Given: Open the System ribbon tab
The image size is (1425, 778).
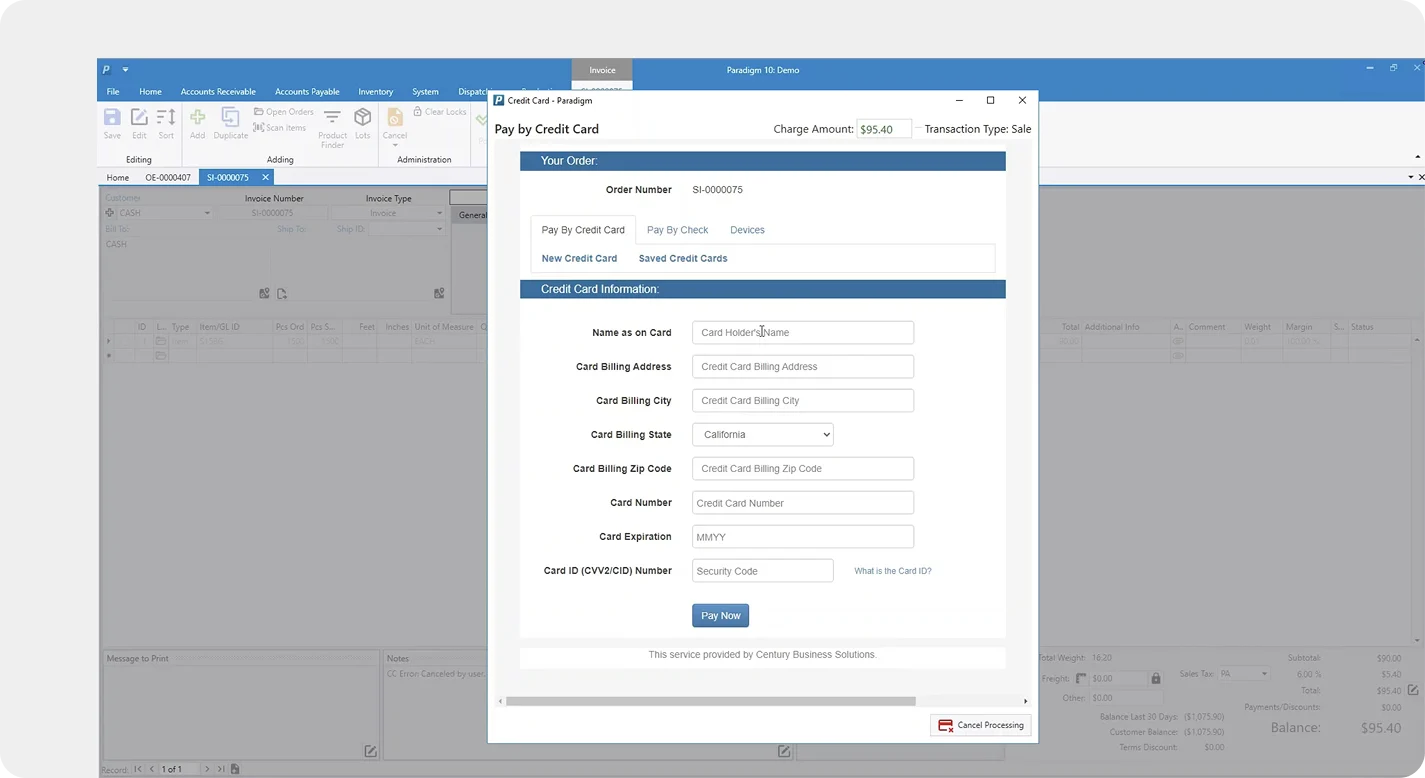Looking at the screenshot, I should tap(425, 92).
